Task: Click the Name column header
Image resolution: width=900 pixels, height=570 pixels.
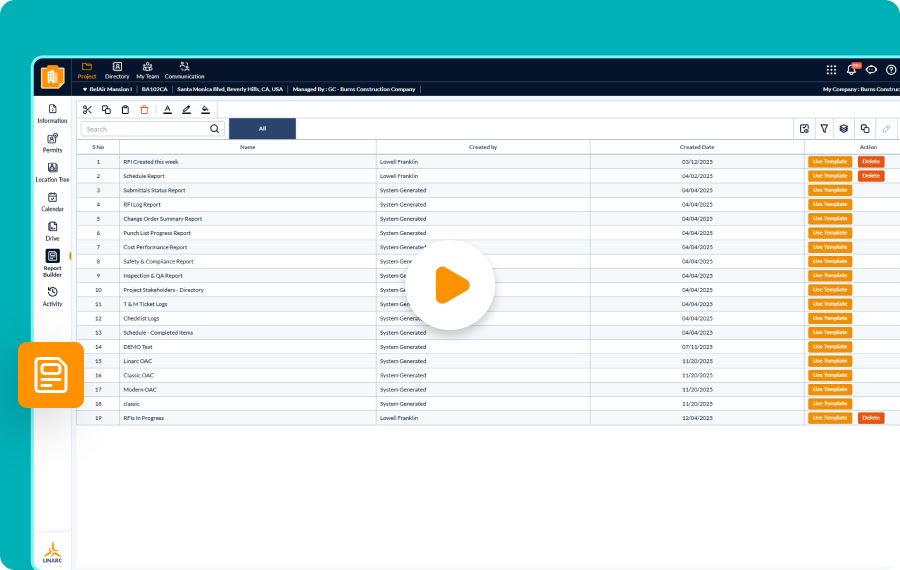Action: [247, 147]
